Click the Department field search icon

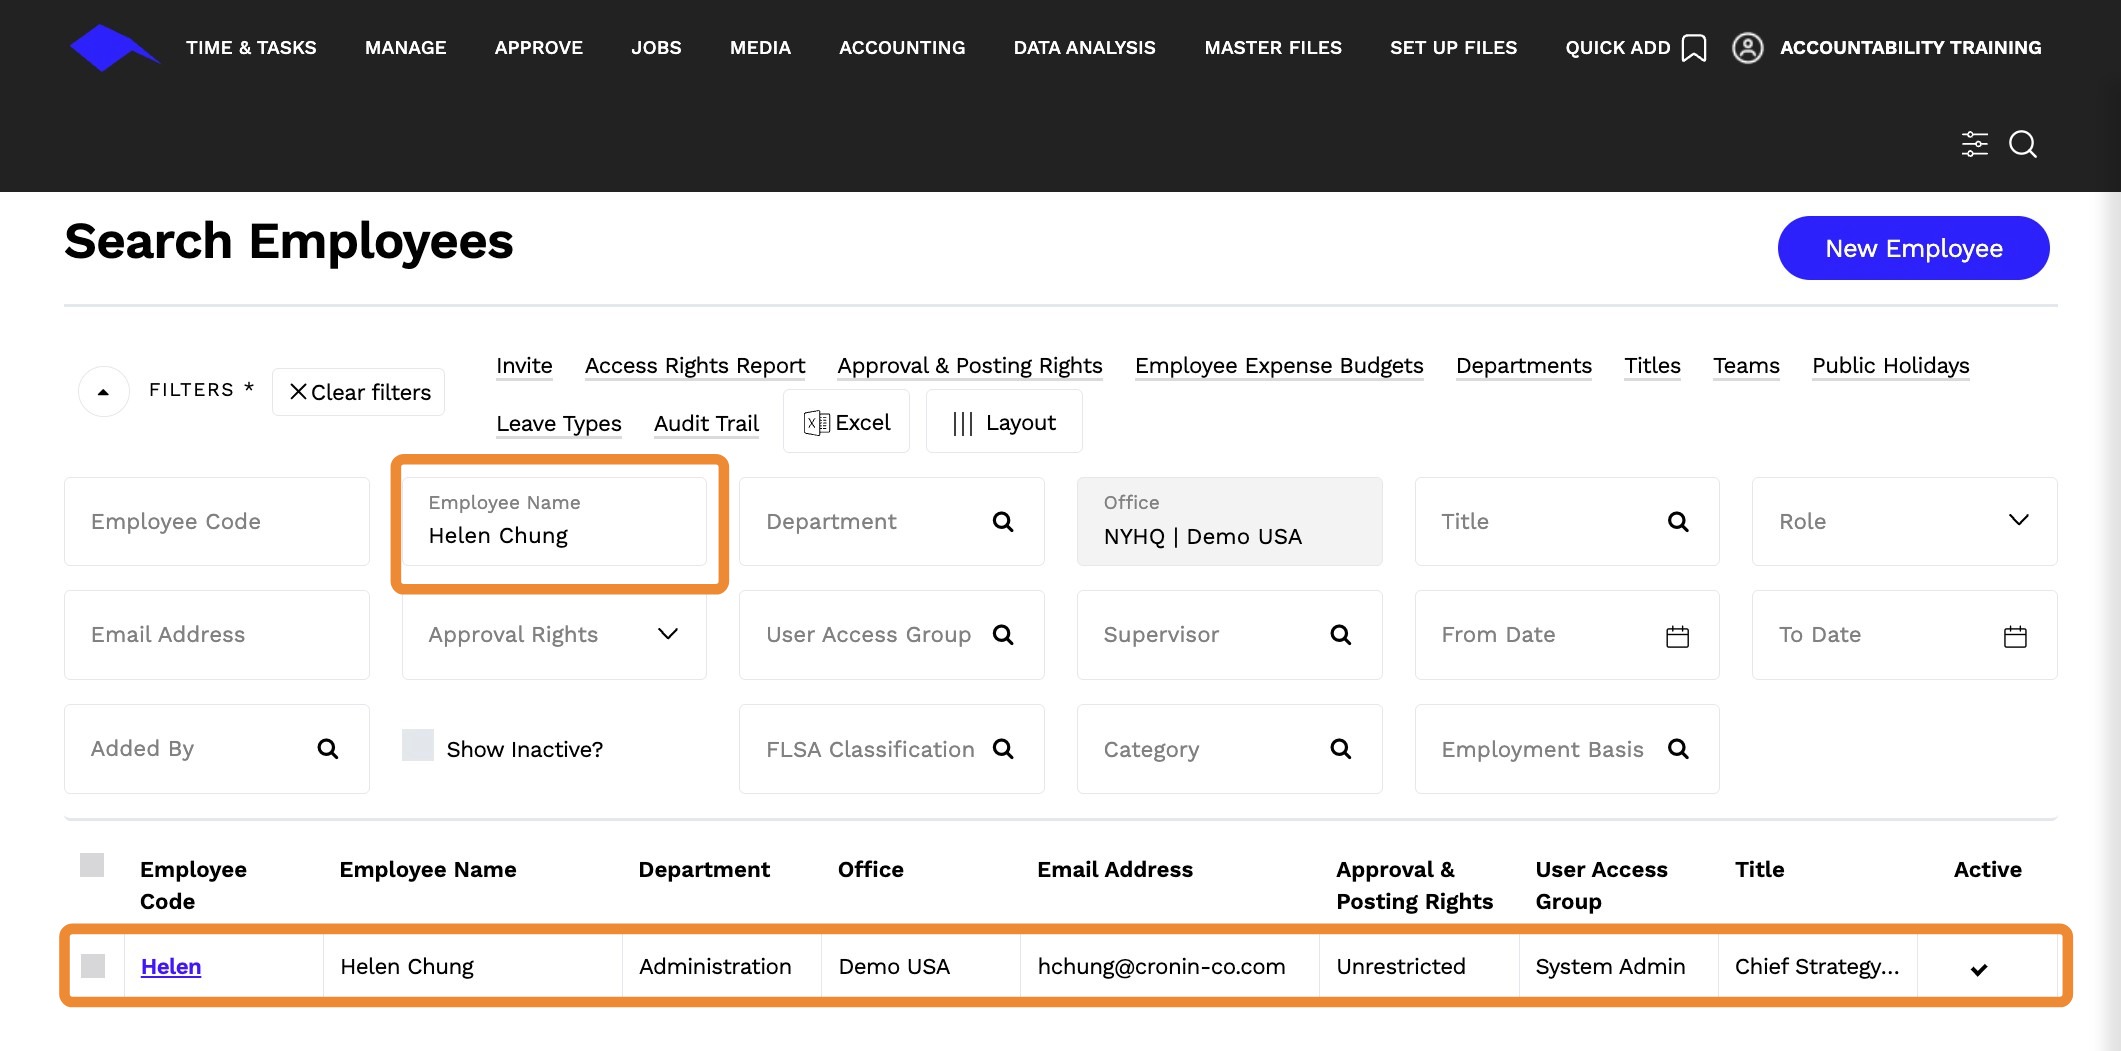tap(1003, 521)
